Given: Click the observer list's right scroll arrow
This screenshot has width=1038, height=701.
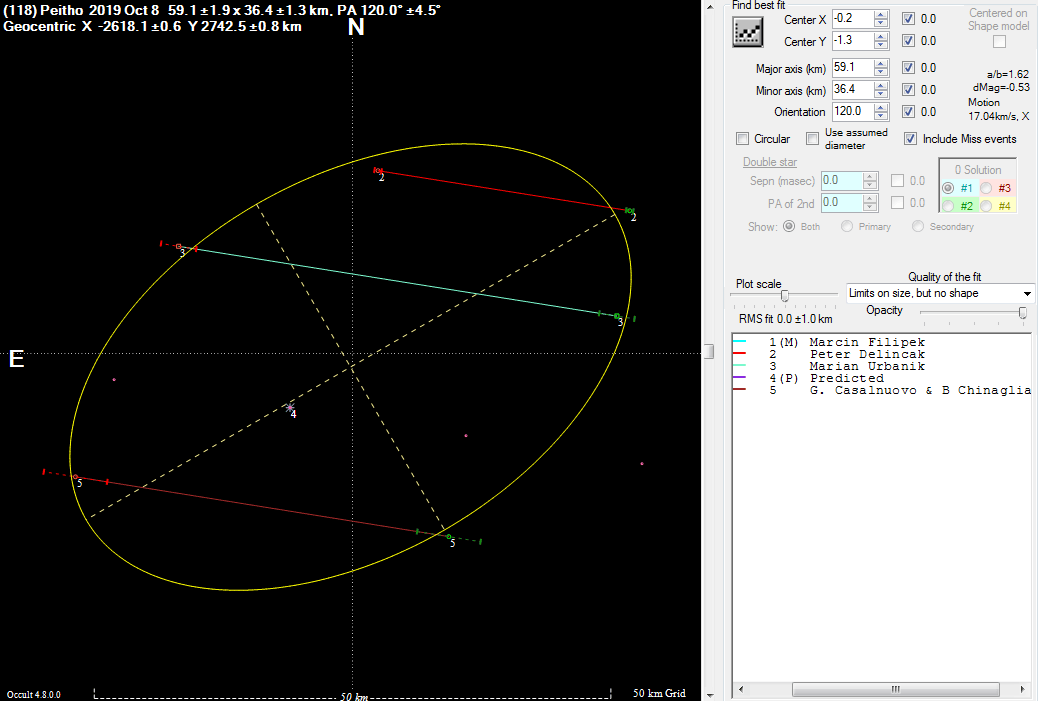Looking at the screenshot, I should pyautogui.click(x=1023, y=689).
